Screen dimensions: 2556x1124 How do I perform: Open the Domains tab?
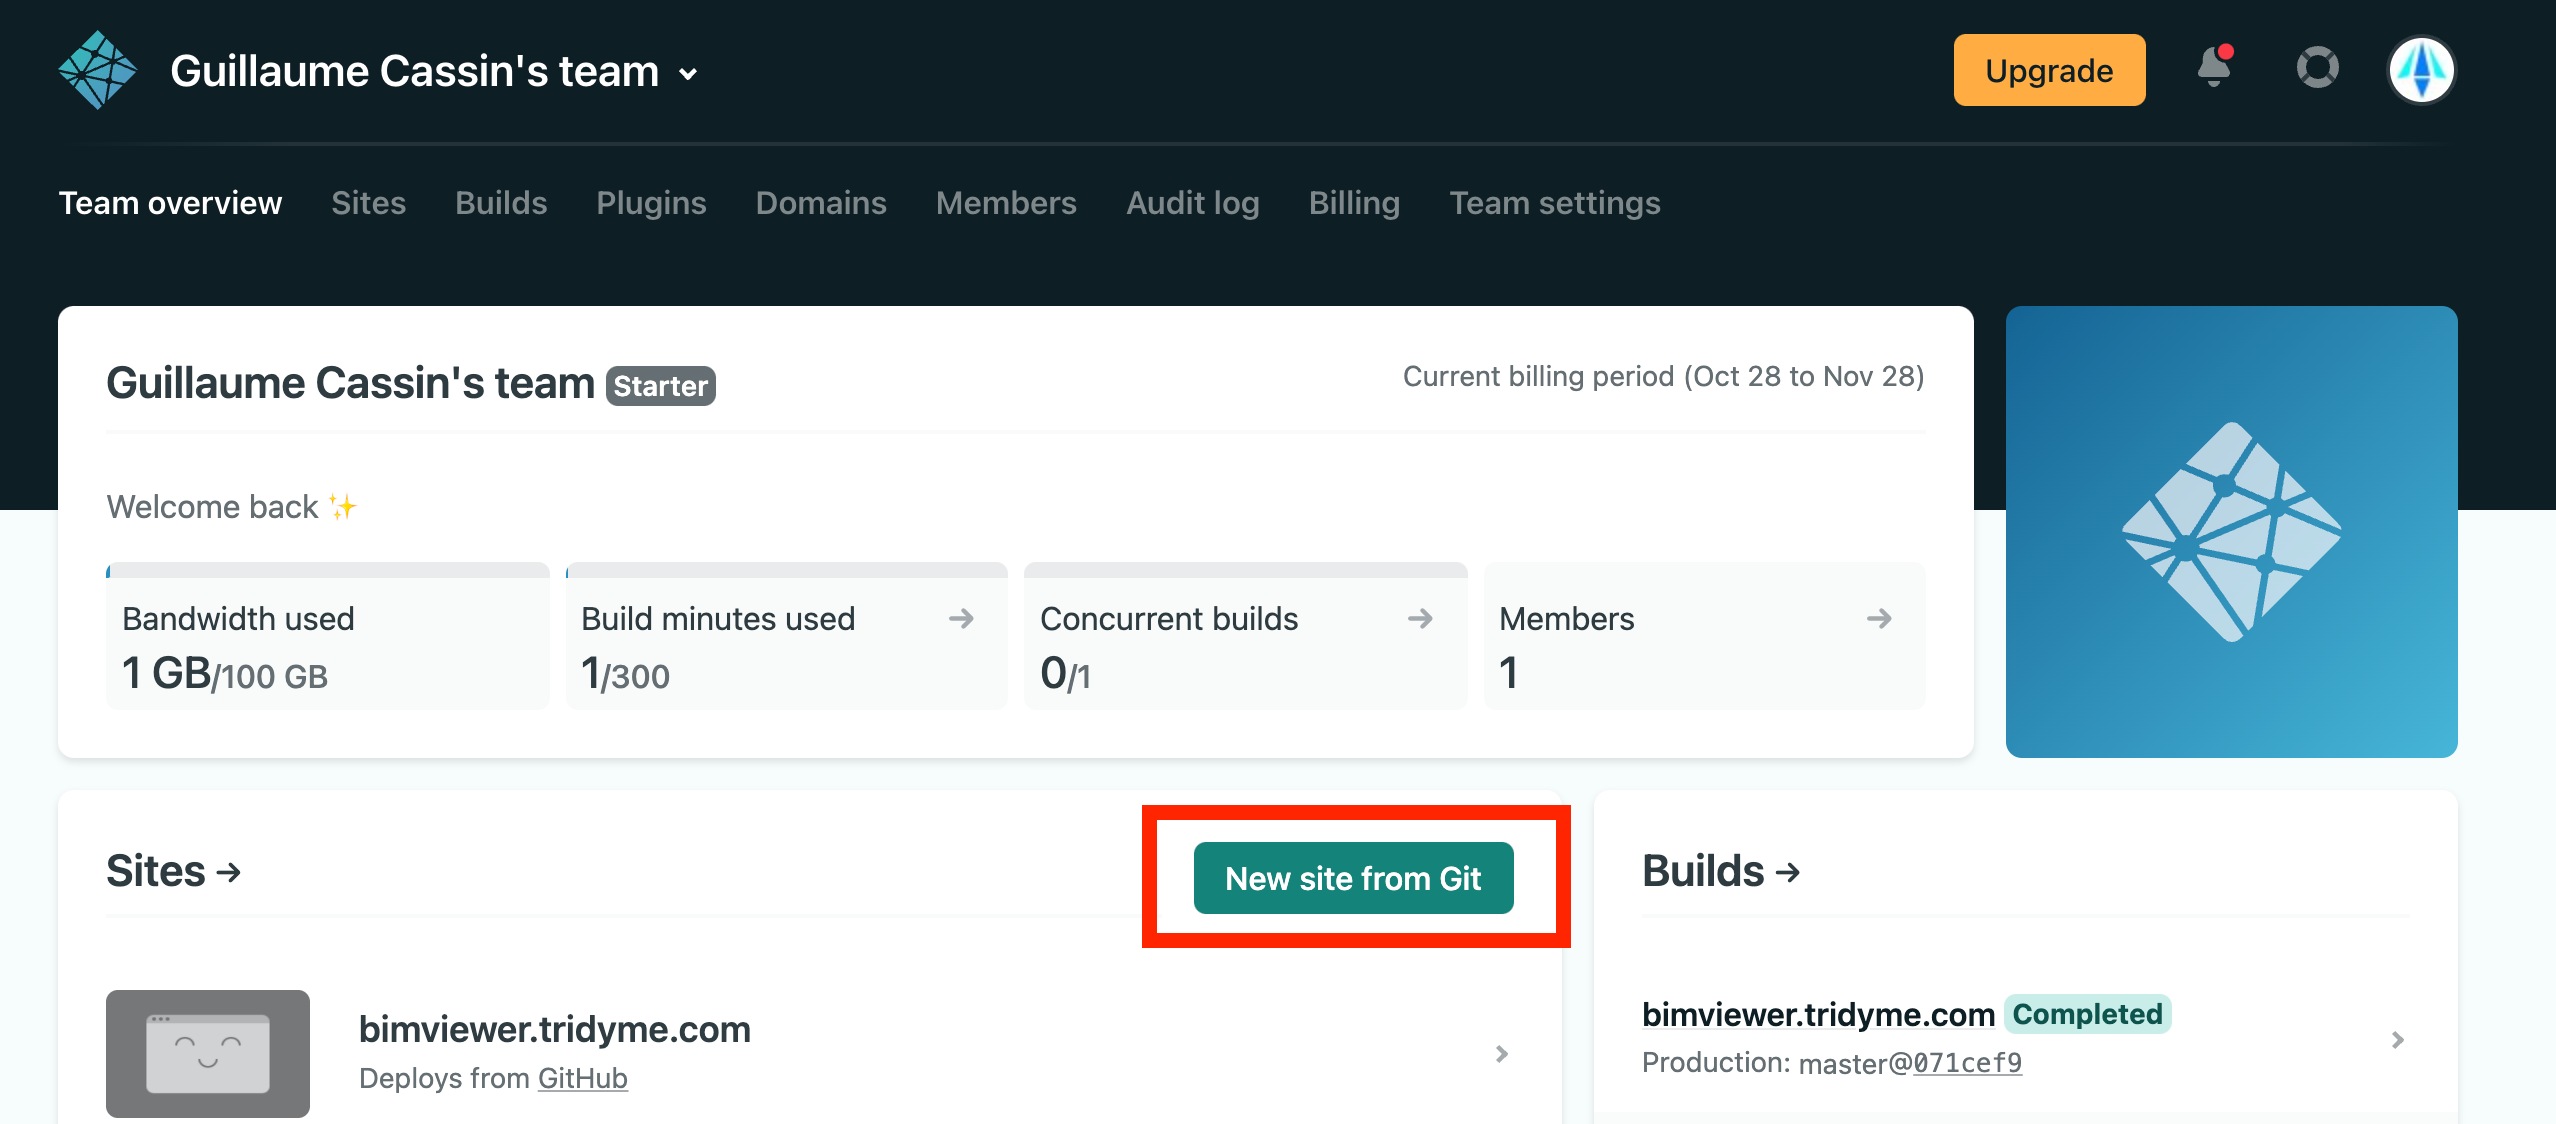(x=821, y=203)
